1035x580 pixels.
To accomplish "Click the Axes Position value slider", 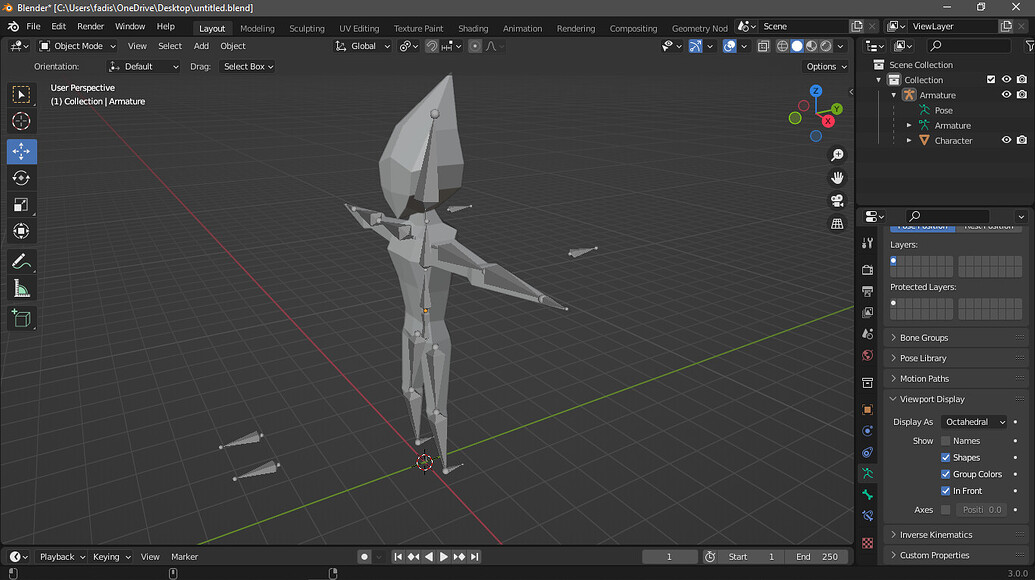I will click(982, 509).
